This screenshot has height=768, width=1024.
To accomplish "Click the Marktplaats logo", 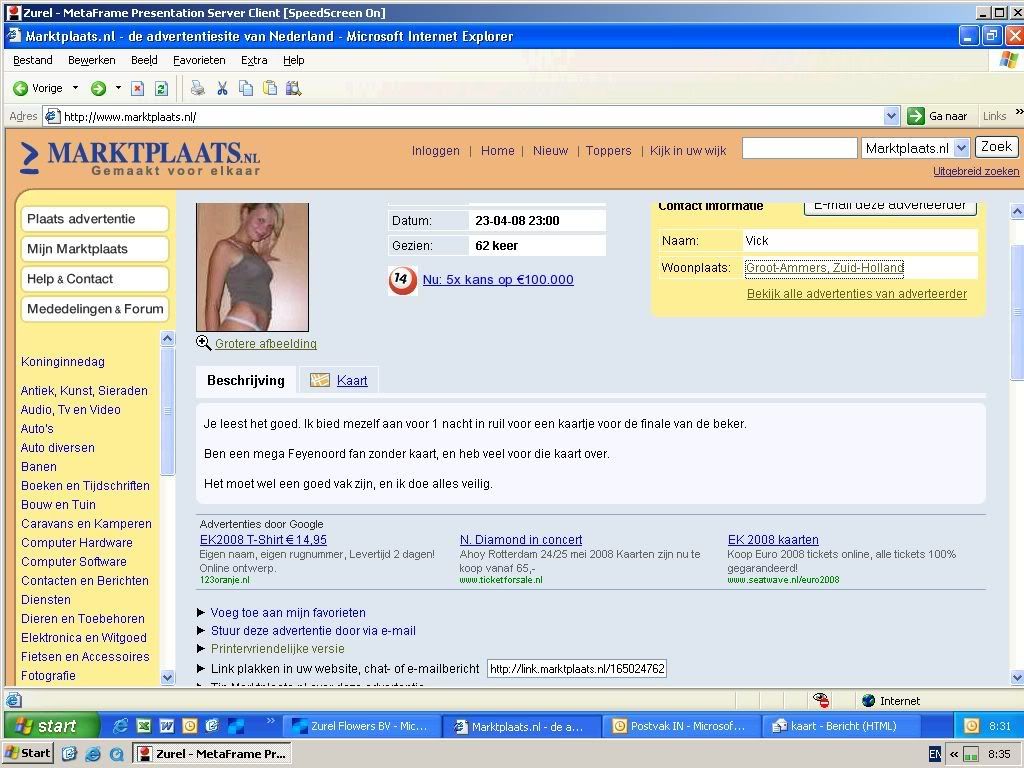I will coord(140,159).
